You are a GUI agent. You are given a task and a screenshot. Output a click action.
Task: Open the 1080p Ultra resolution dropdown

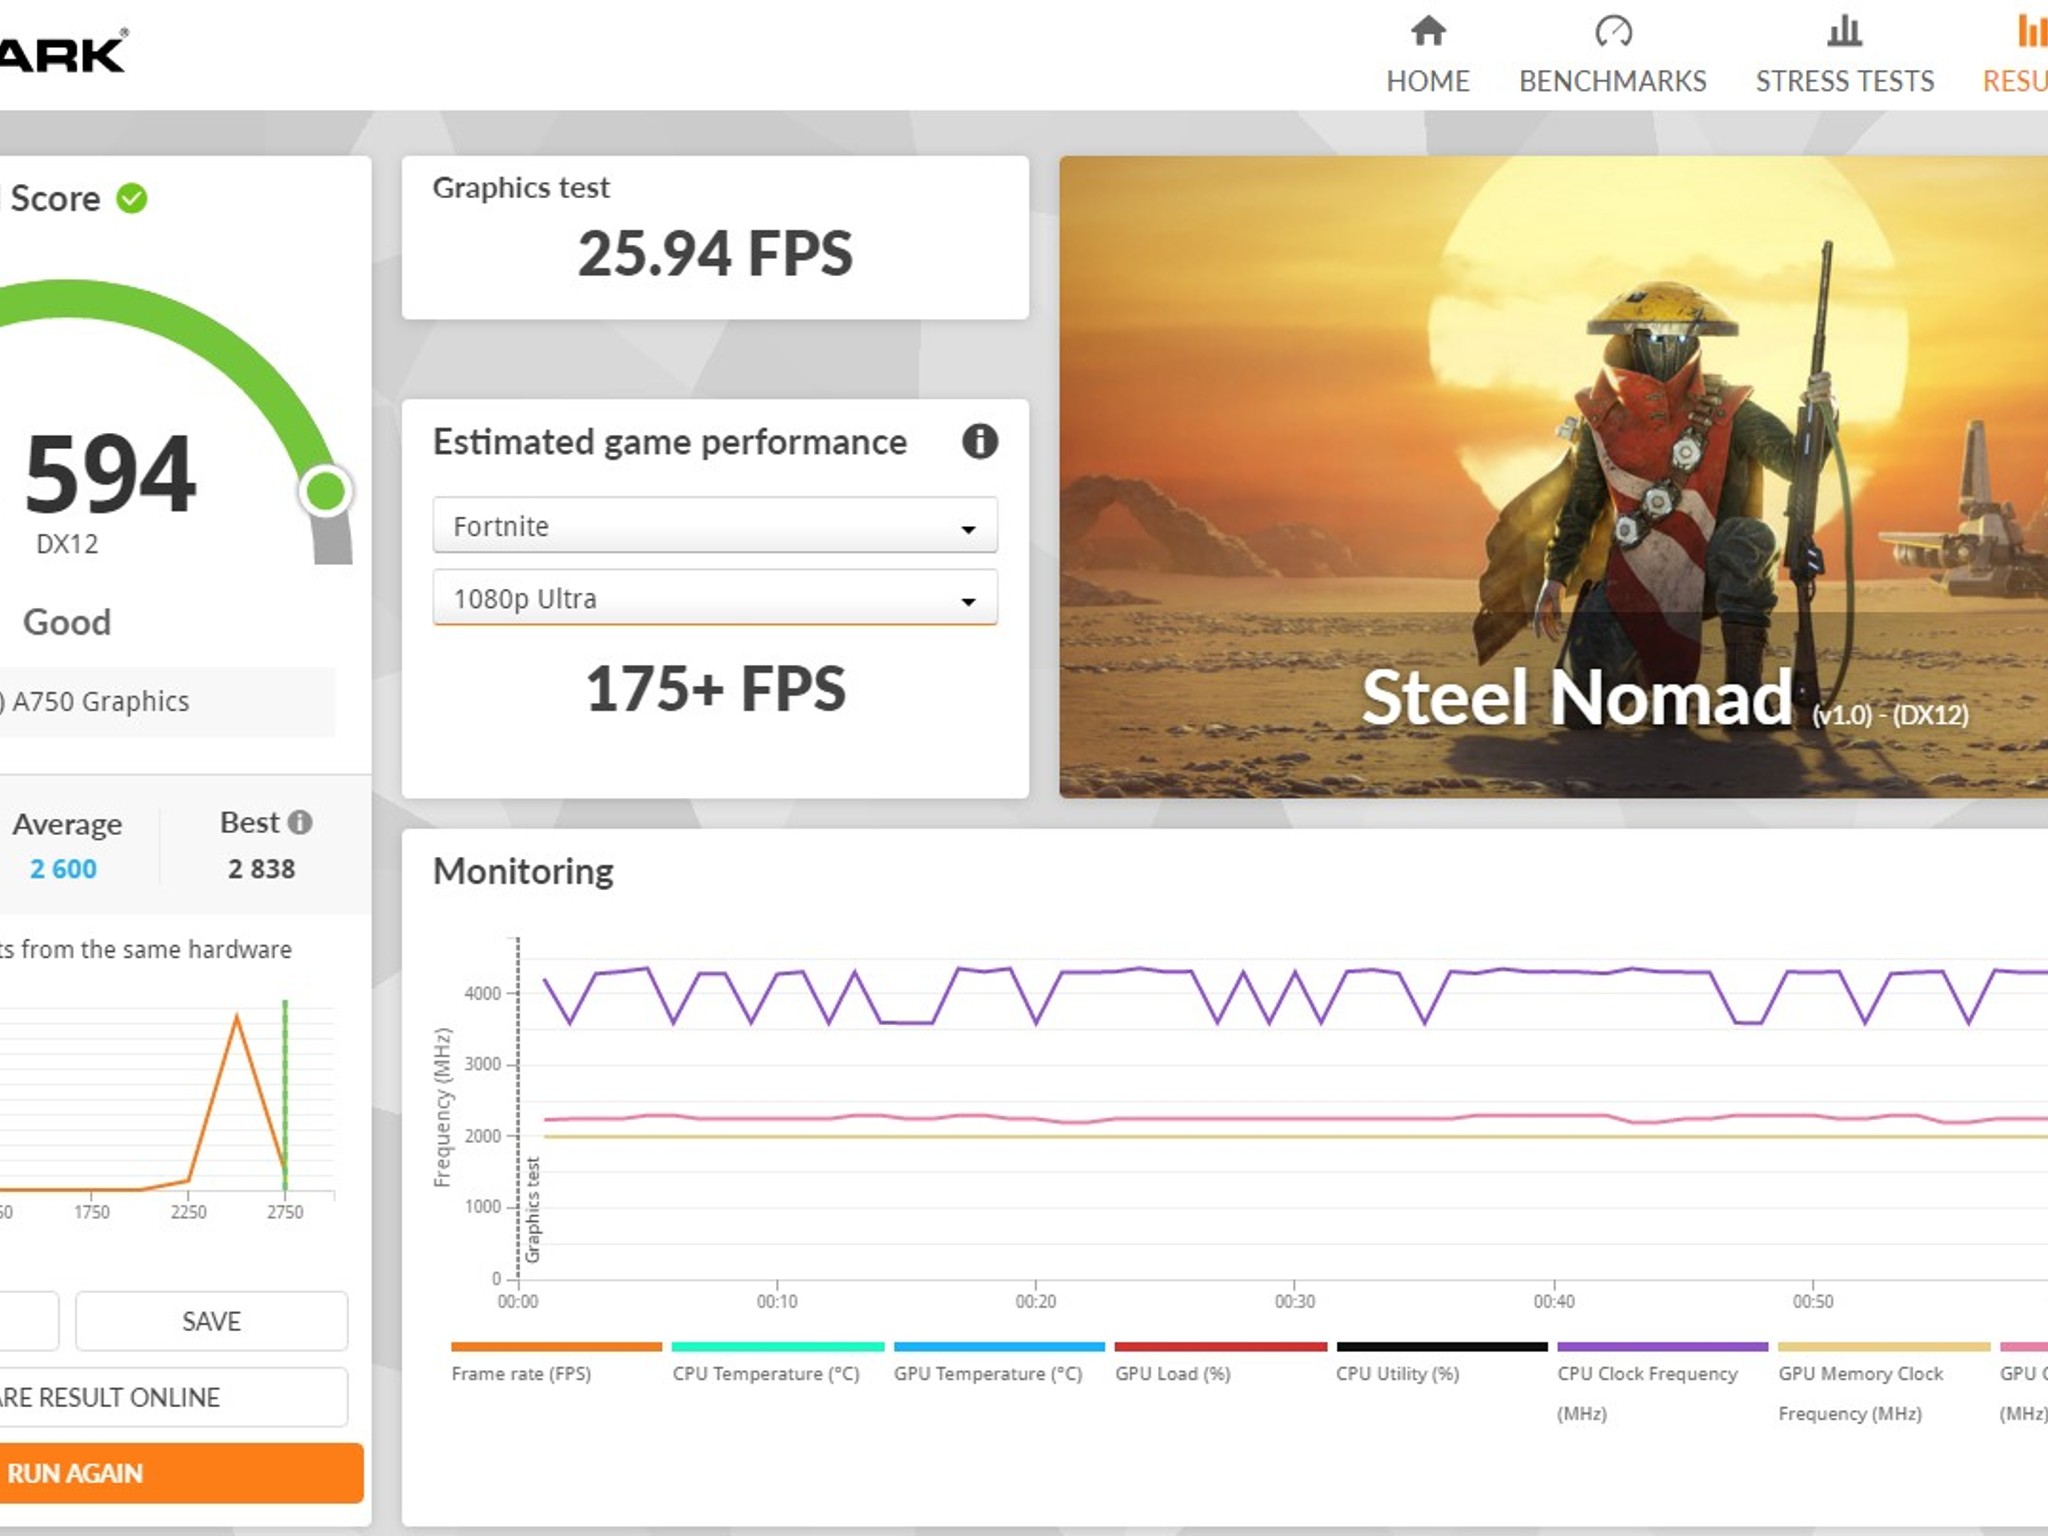tap(715, 598)
